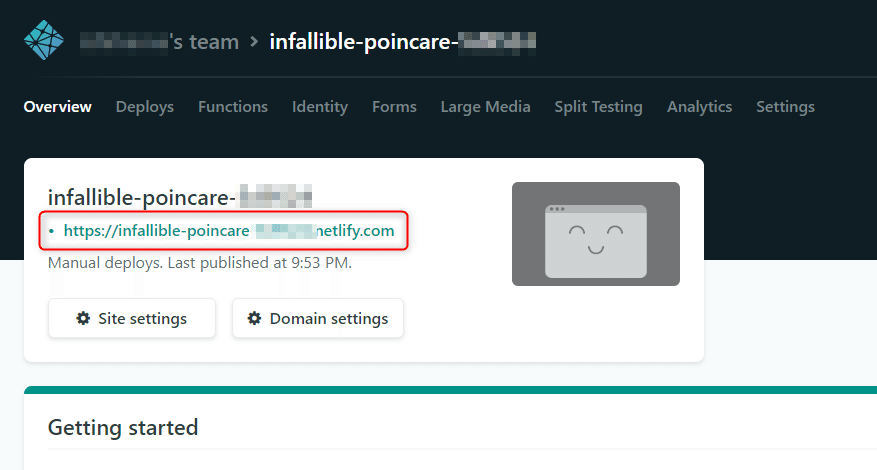This screenshot has height=470, width=877.
Task: Open the Functions tab
Action: 233,107
